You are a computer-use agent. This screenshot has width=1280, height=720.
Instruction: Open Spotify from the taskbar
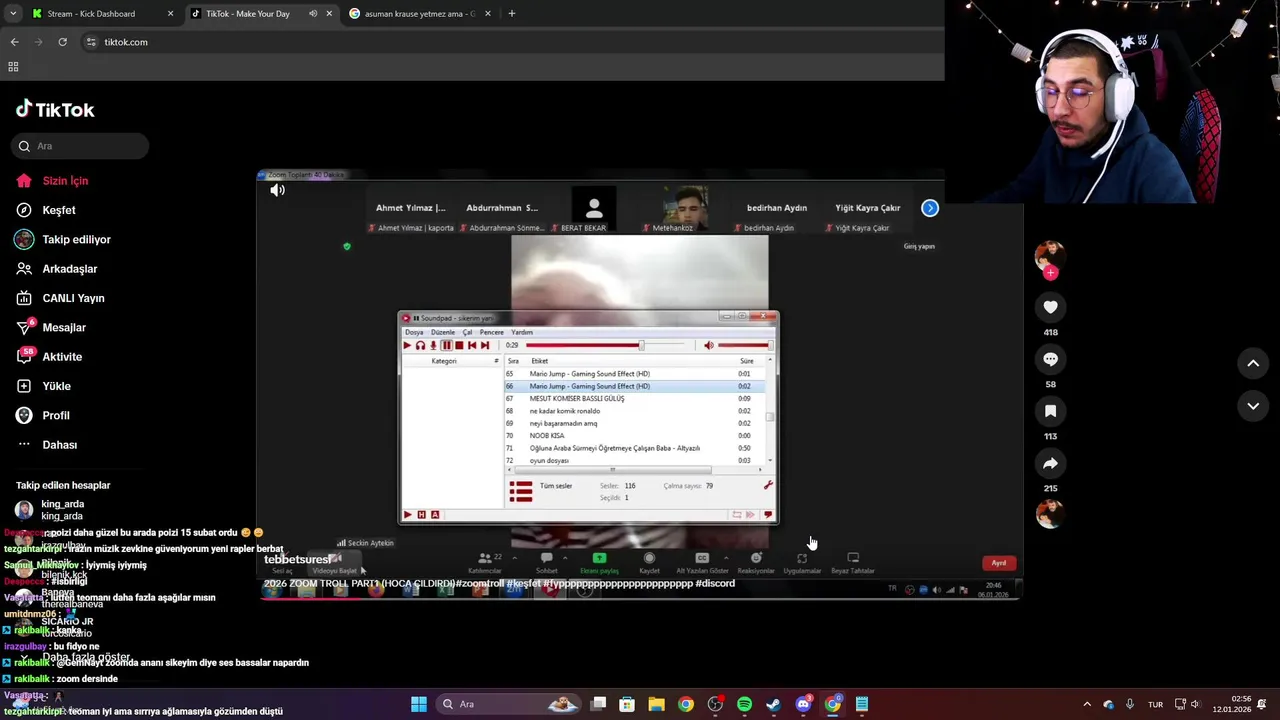744,704
